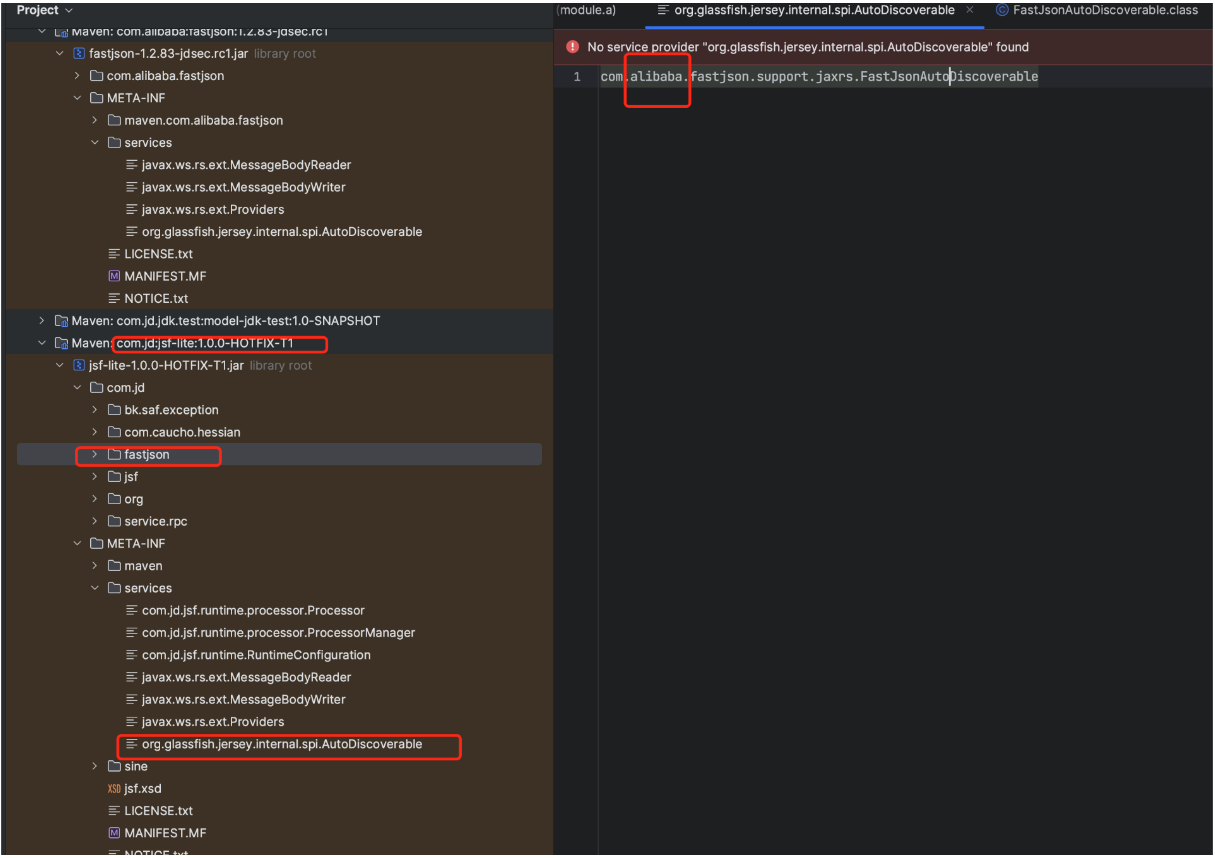
Task: Select com.jd.jsf.runtime.RuntimeConfiguration service file
Action: (x=256, y=655)
